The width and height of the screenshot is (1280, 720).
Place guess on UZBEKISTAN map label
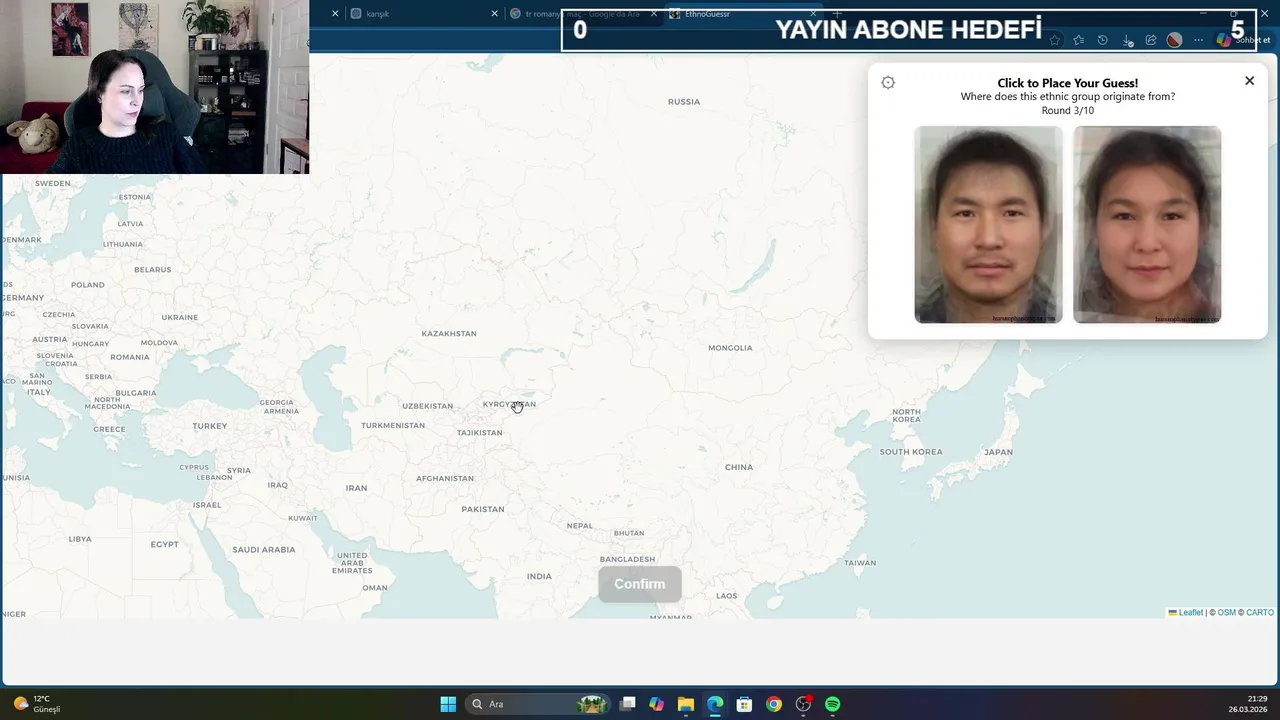(x=427, y=406)
